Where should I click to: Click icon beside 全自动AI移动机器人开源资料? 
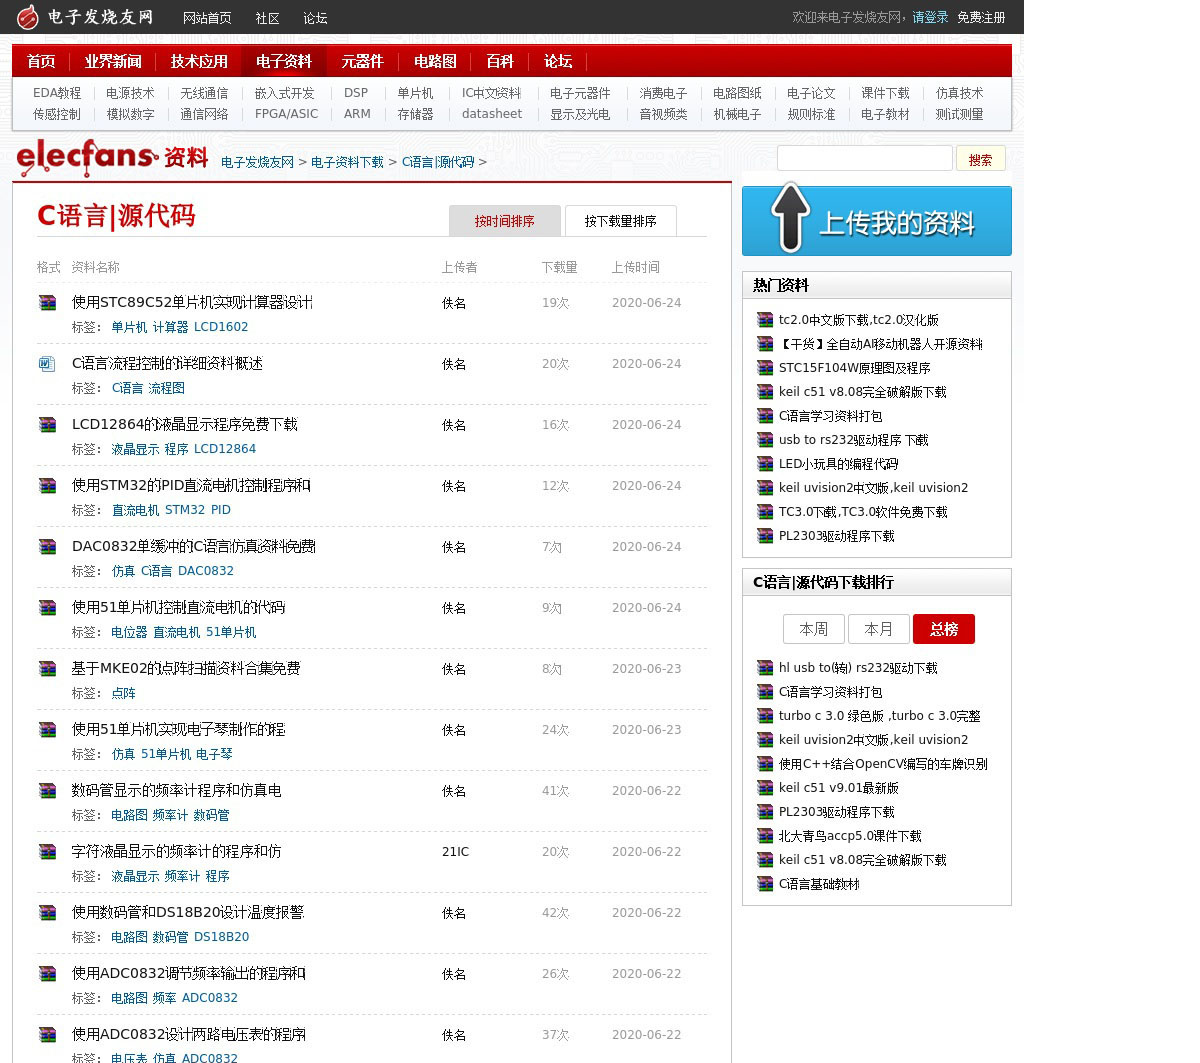click(765, 344)
